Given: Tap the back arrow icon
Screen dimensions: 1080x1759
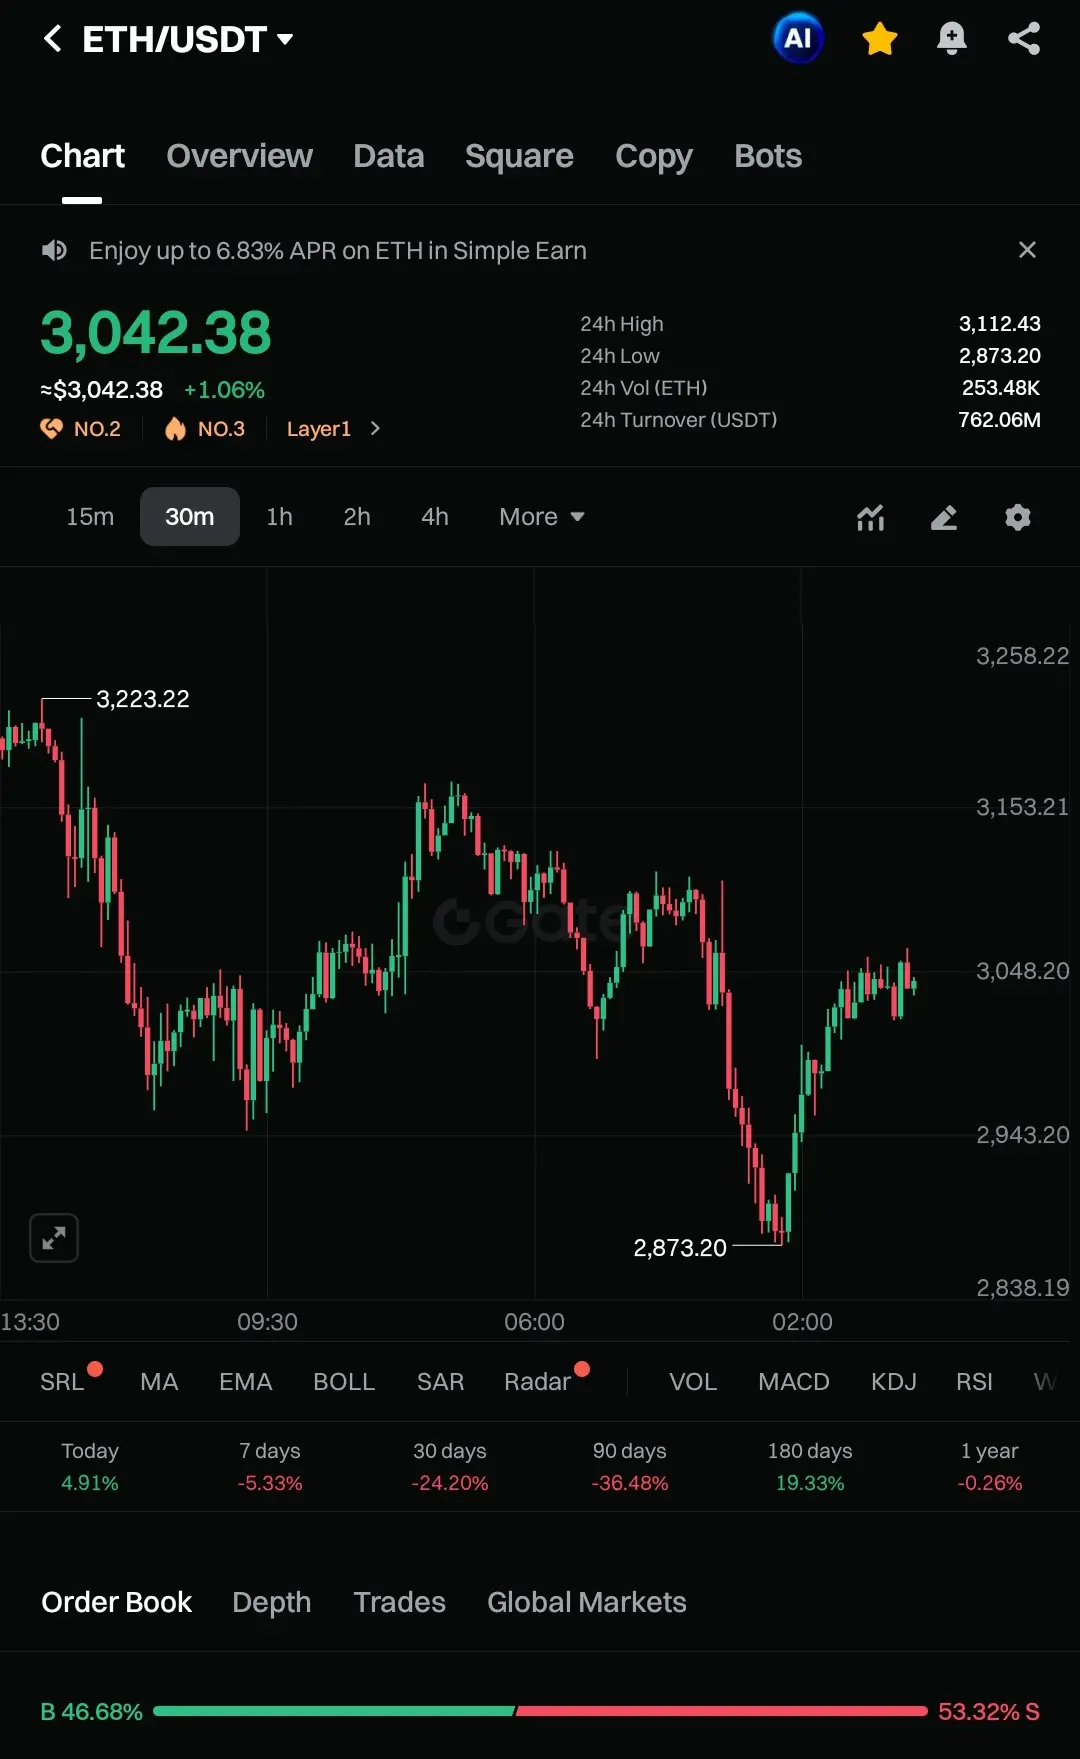Looking at the screenshot, I should (53, 39).
